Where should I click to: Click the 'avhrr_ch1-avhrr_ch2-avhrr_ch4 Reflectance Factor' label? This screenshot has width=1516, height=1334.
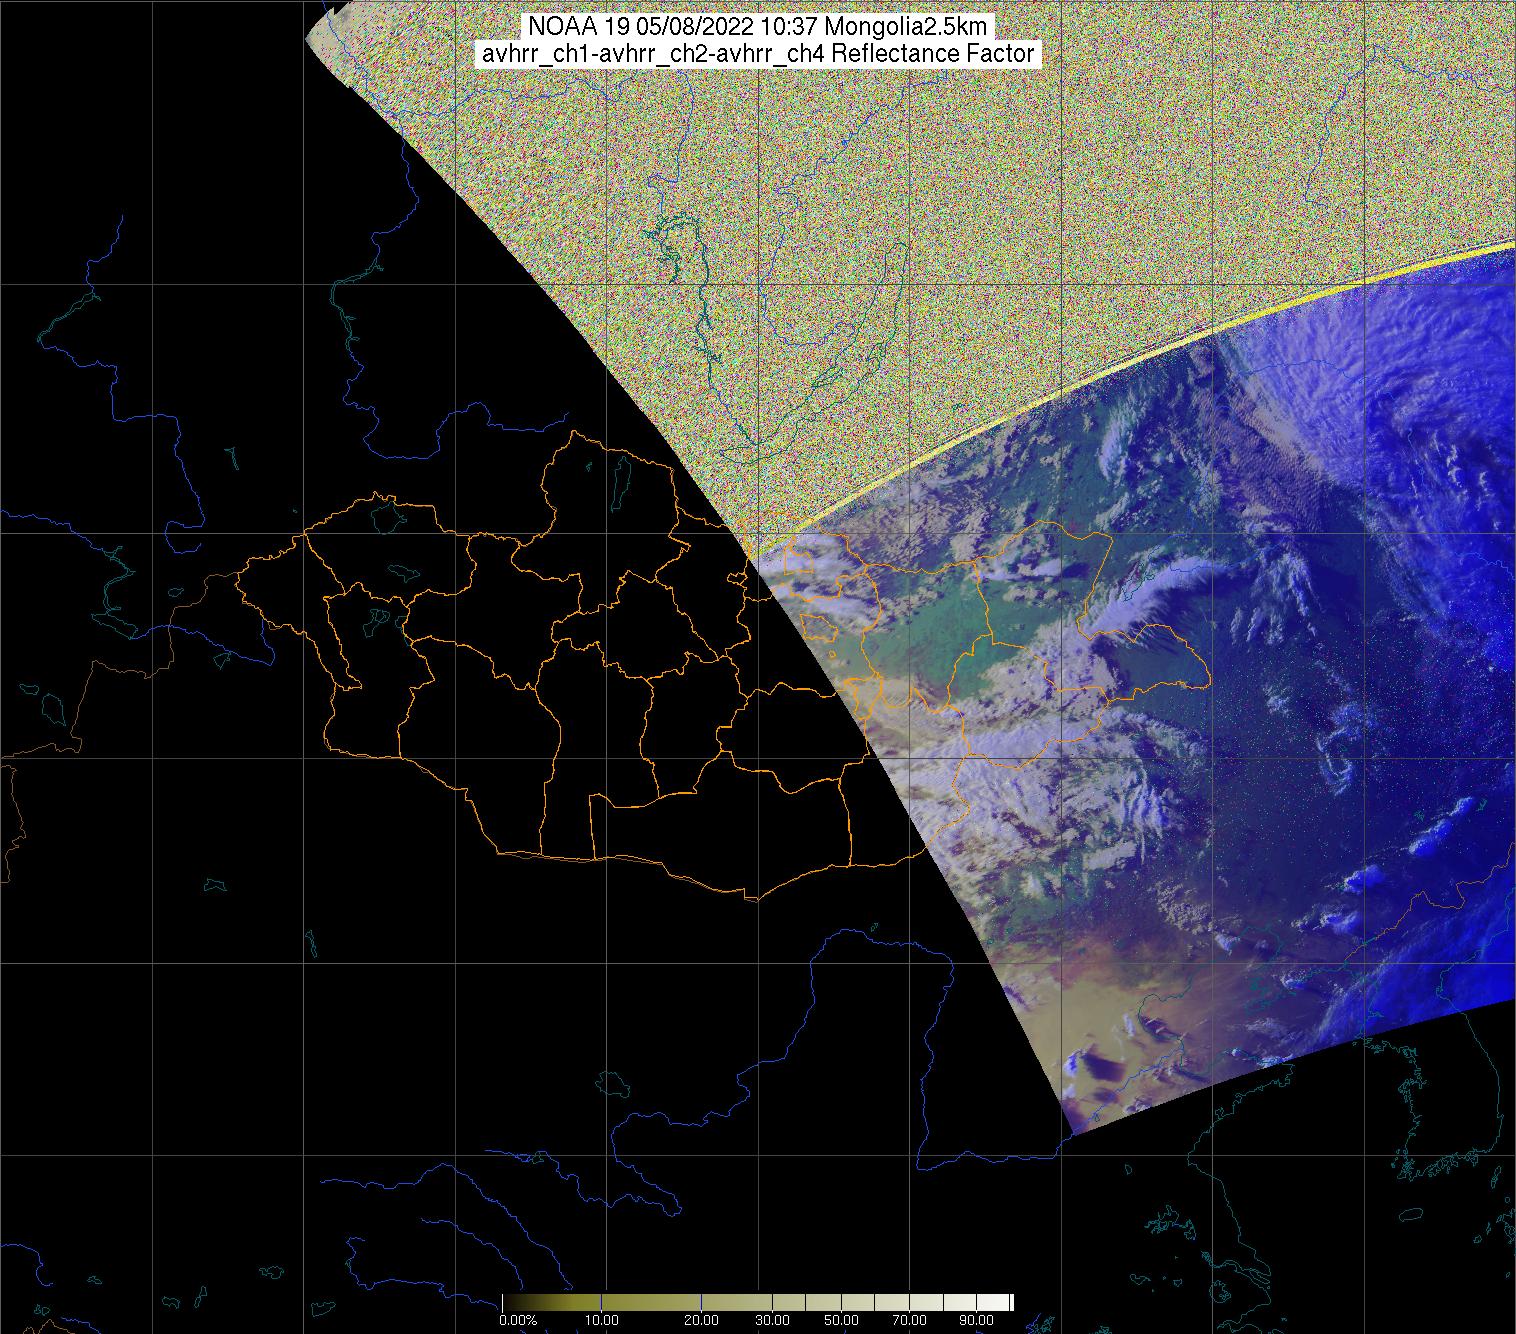click(x=757, y=54)
